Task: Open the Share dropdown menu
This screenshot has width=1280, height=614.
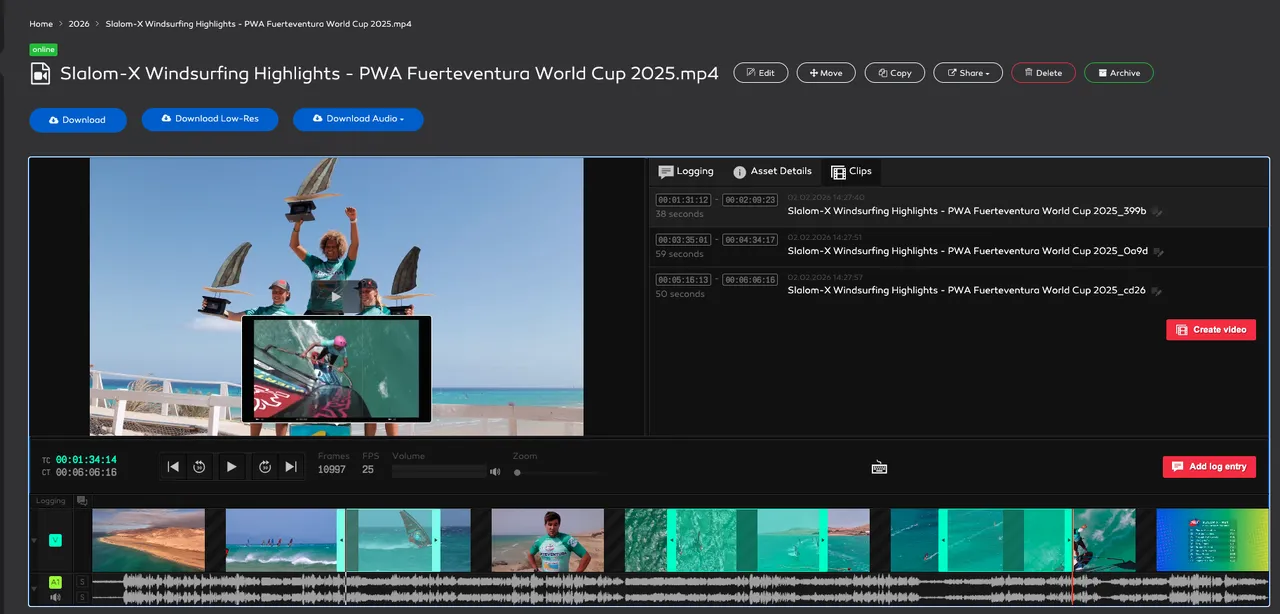Action: (x=968, y=73)
